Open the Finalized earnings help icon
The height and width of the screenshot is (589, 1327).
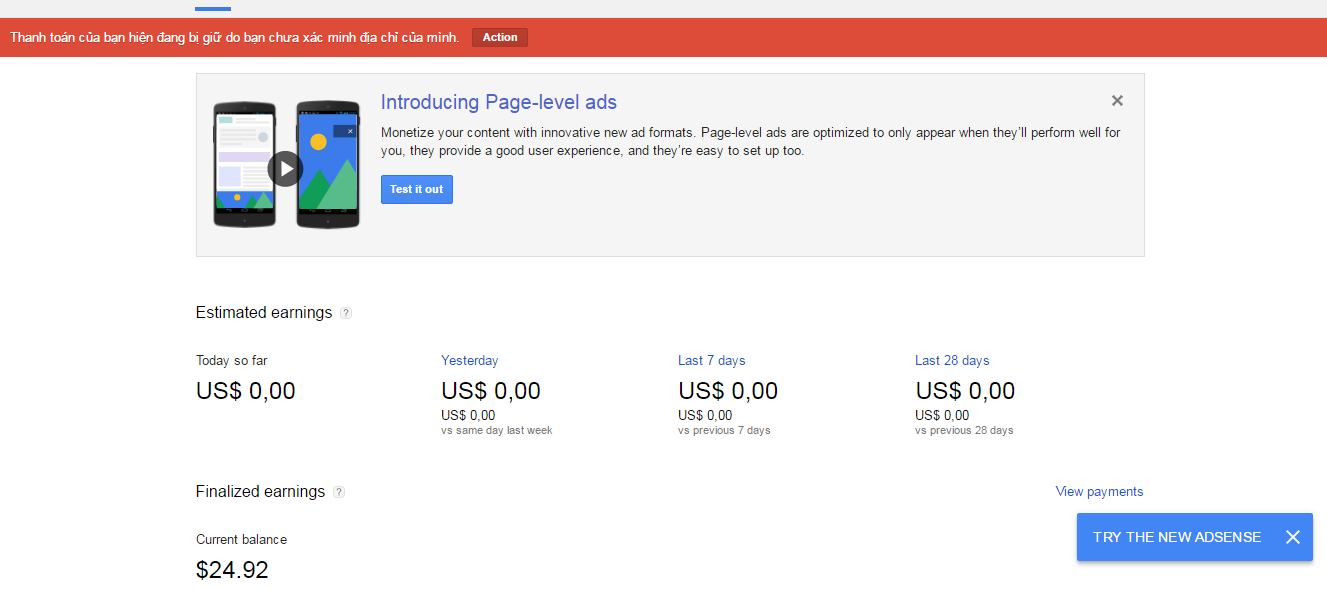pos(339,492)
